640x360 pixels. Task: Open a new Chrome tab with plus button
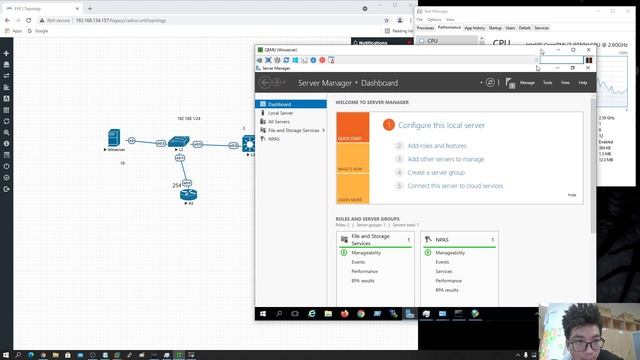coord(90,8)
